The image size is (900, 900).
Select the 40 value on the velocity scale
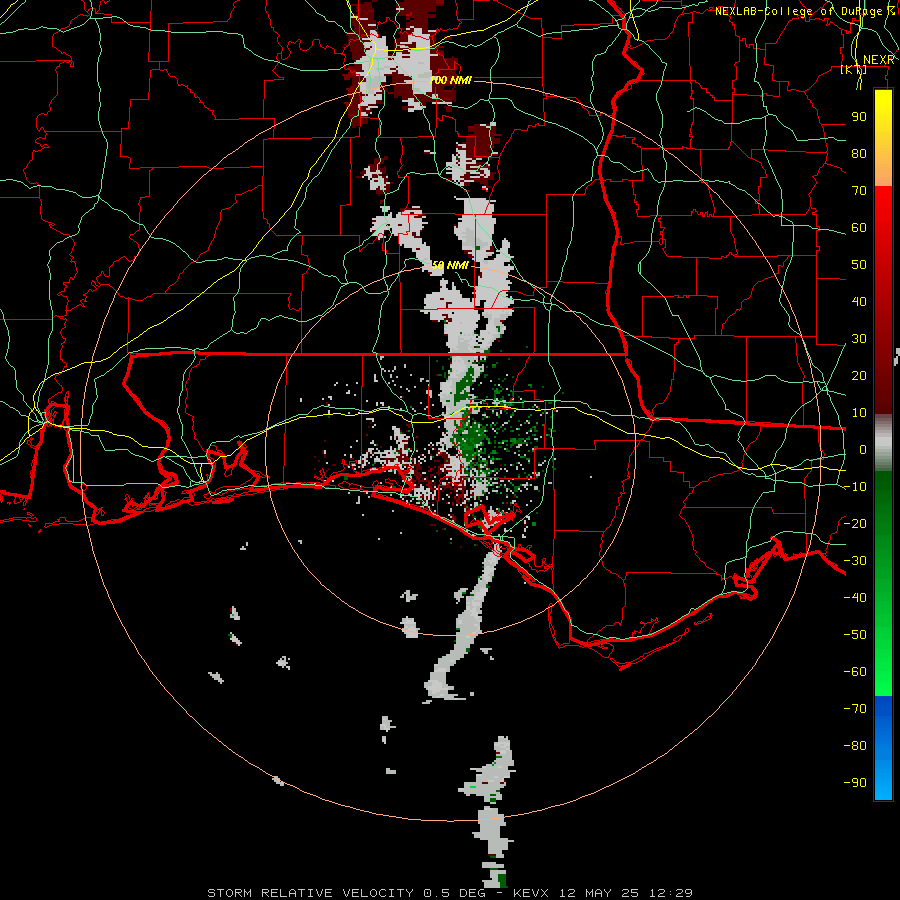click(859, 301)
